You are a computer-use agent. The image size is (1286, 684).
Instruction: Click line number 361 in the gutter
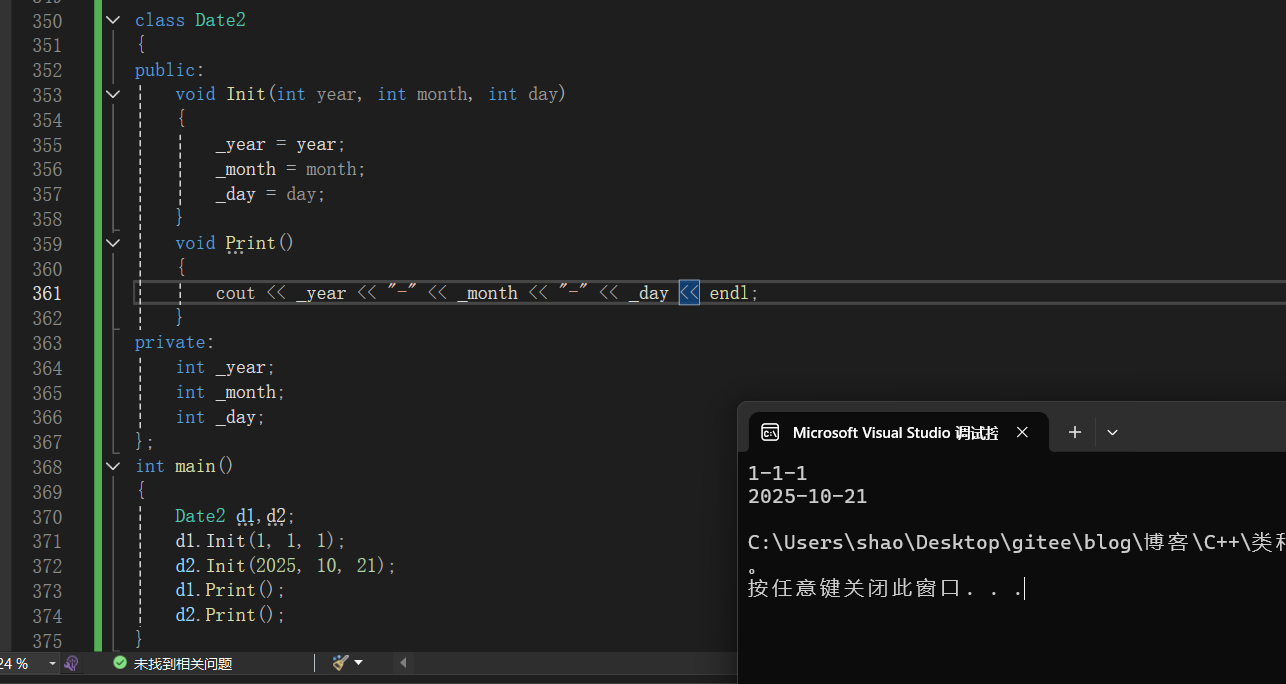[x=46, y=293]
